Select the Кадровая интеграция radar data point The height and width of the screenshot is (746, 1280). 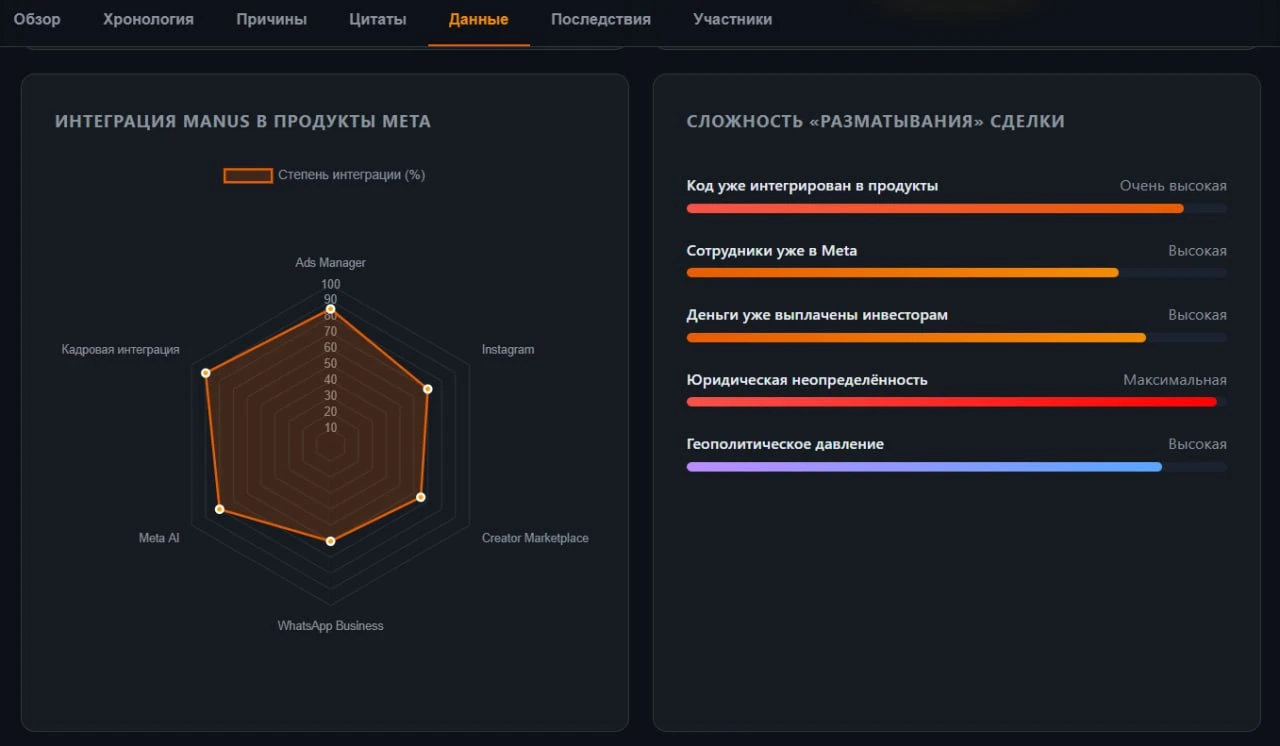[x=206, y=373]
